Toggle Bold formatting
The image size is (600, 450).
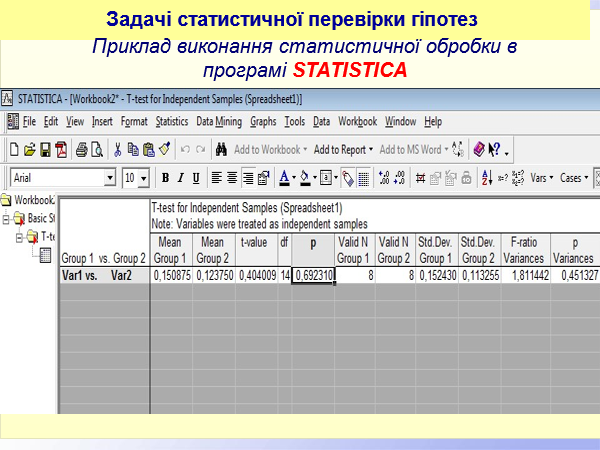[165, 178]
